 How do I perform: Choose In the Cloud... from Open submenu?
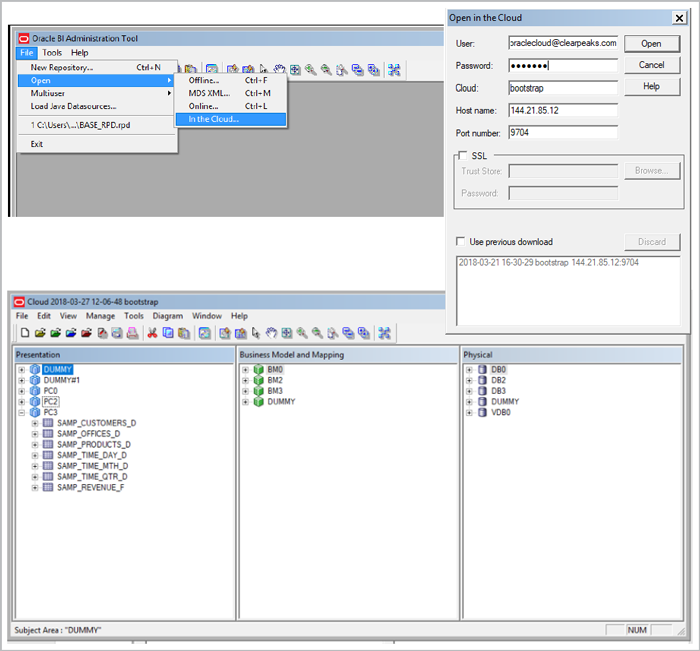tap(231, 119)
